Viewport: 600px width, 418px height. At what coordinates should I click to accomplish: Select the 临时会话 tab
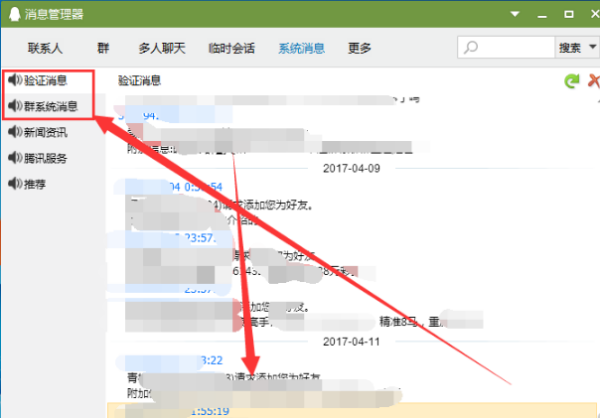(232, 48)
